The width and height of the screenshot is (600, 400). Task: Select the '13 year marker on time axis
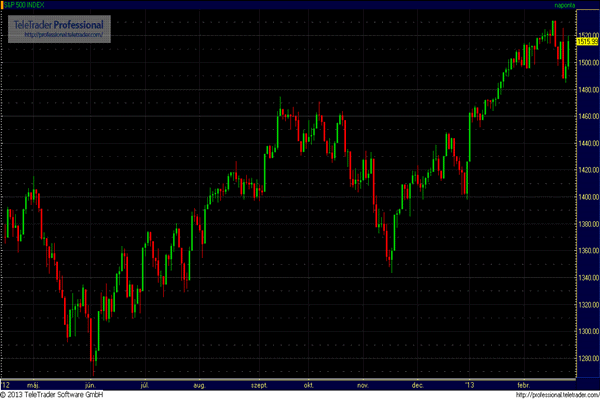coord(465,384)
